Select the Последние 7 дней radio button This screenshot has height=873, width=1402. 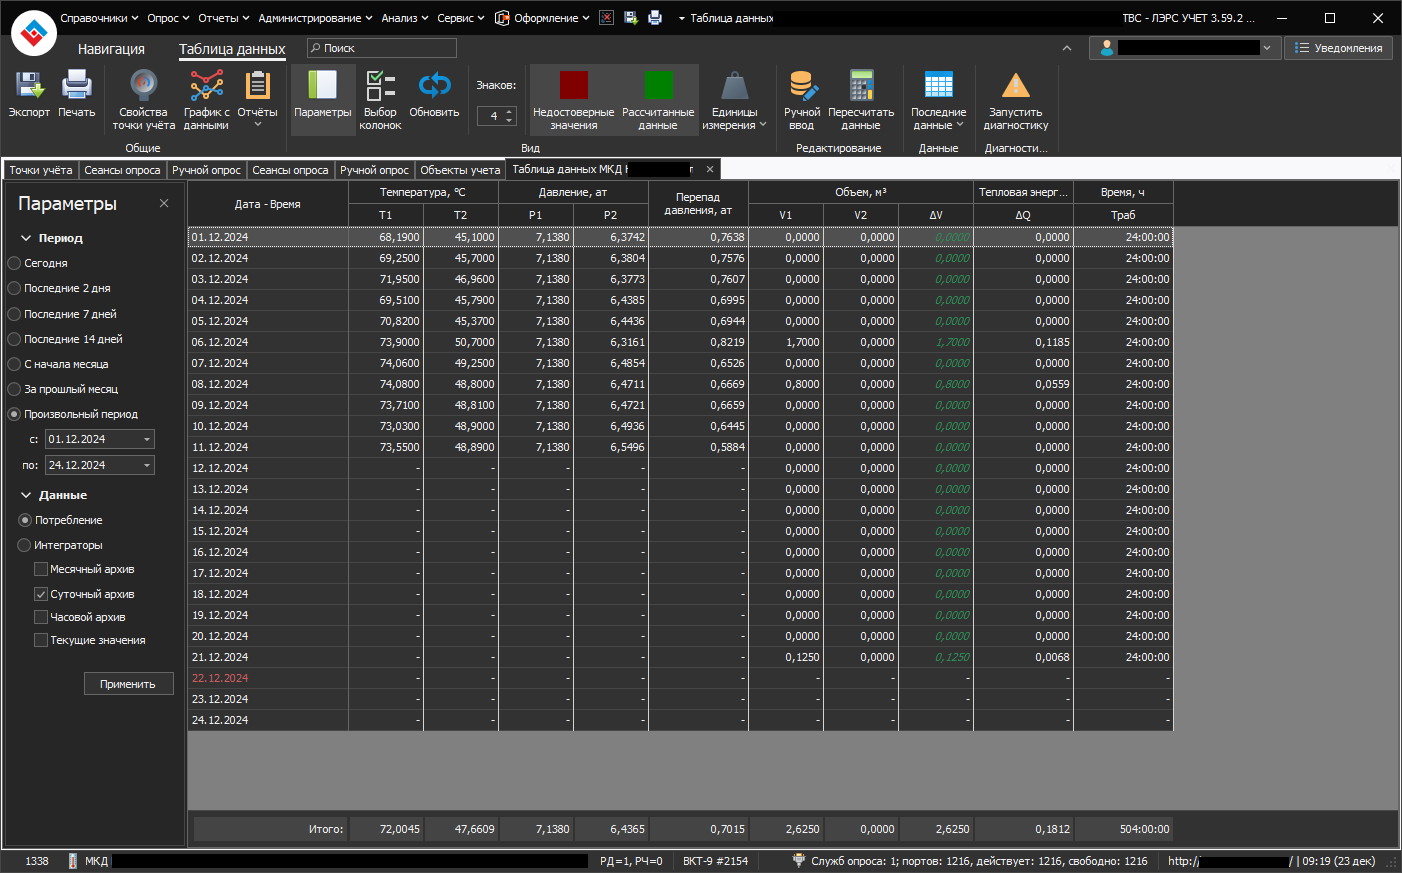[x=14, y=314]
